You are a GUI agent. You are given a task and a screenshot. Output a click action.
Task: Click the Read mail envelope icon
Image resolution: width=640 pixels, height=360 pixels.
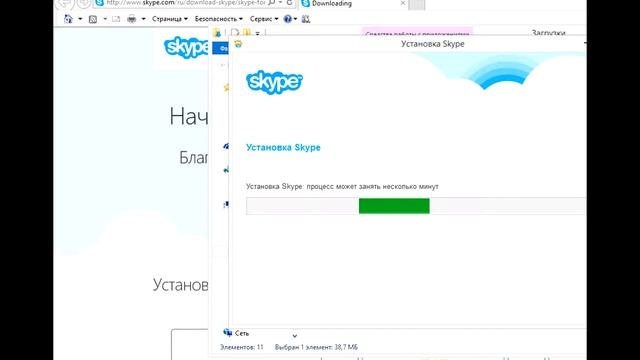tap(116, 19)
